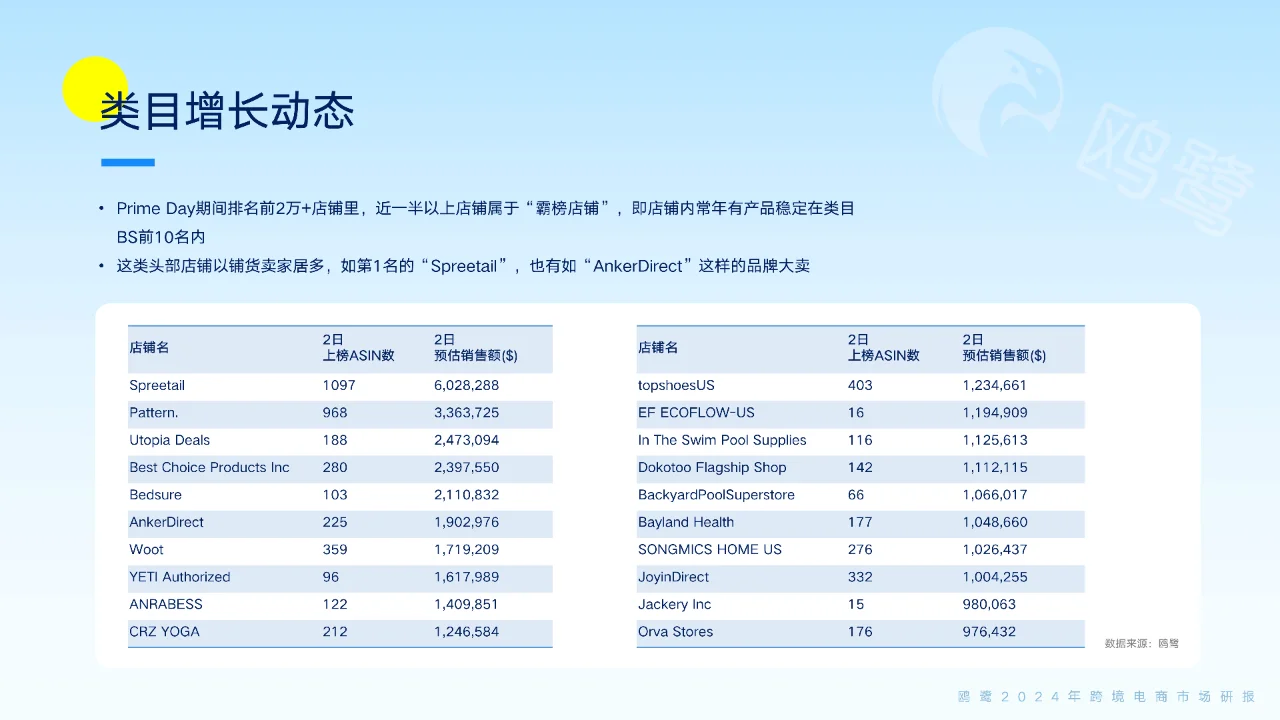Click ASIN count 403 for topshoesUS
This screenshot has width=1280, height=720.
tap(860, 385)
